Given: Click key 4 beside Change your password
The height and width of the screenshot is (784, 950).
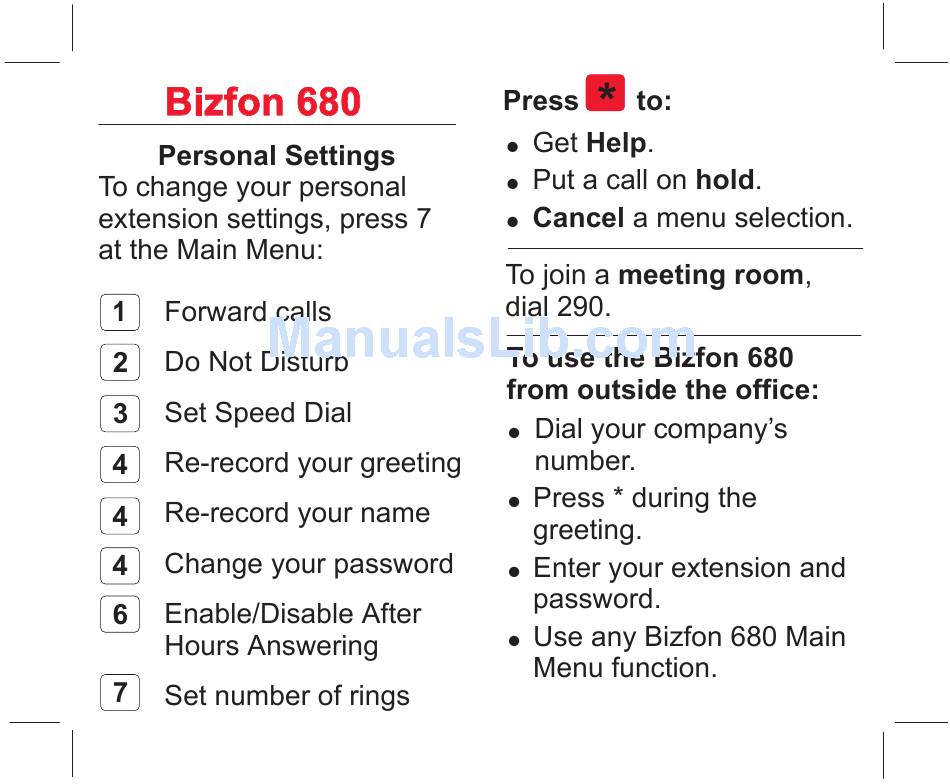Looking at the screenshot, I should (x=120, y=565).
